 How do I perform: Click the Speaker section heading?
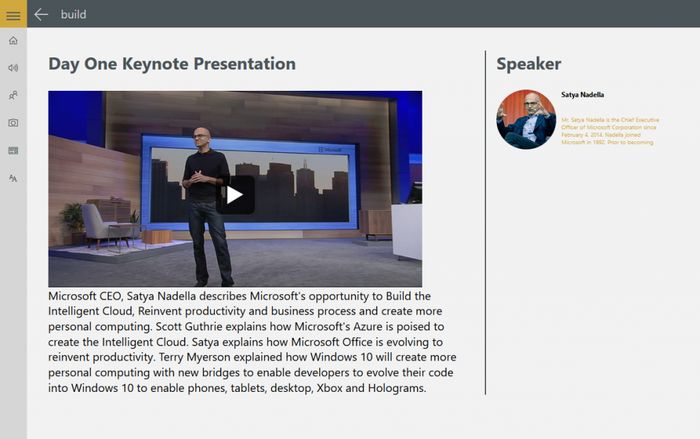528,64
